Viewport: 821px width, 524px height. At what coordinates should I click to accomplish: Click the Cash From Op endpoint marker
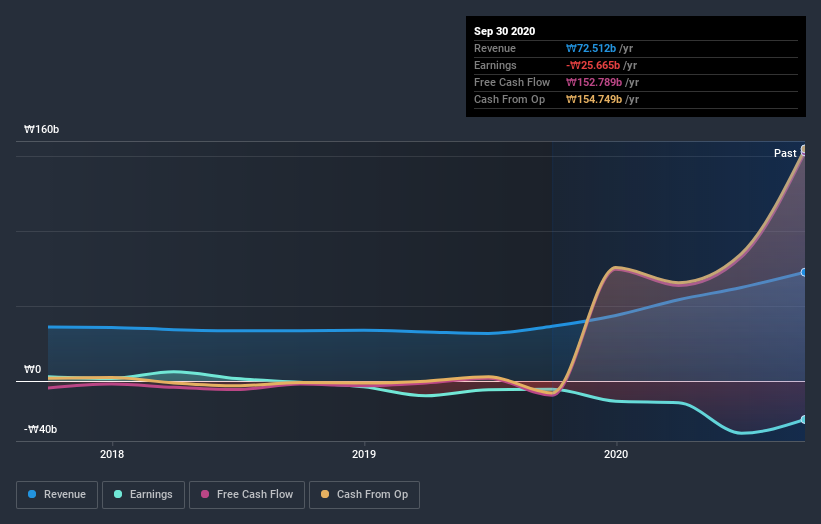coord(804,149)
